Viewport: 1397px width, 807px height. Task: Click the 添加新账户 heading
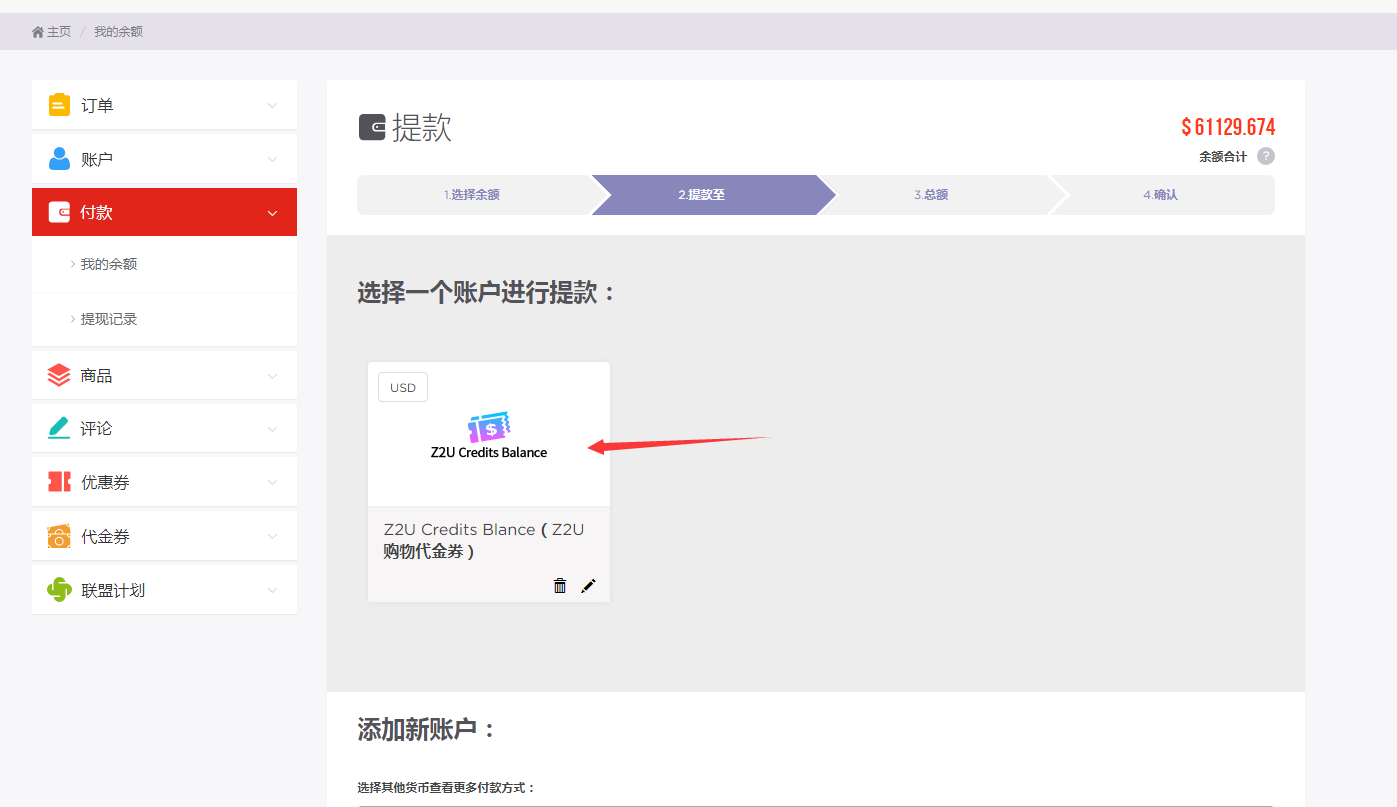[427, 730]
